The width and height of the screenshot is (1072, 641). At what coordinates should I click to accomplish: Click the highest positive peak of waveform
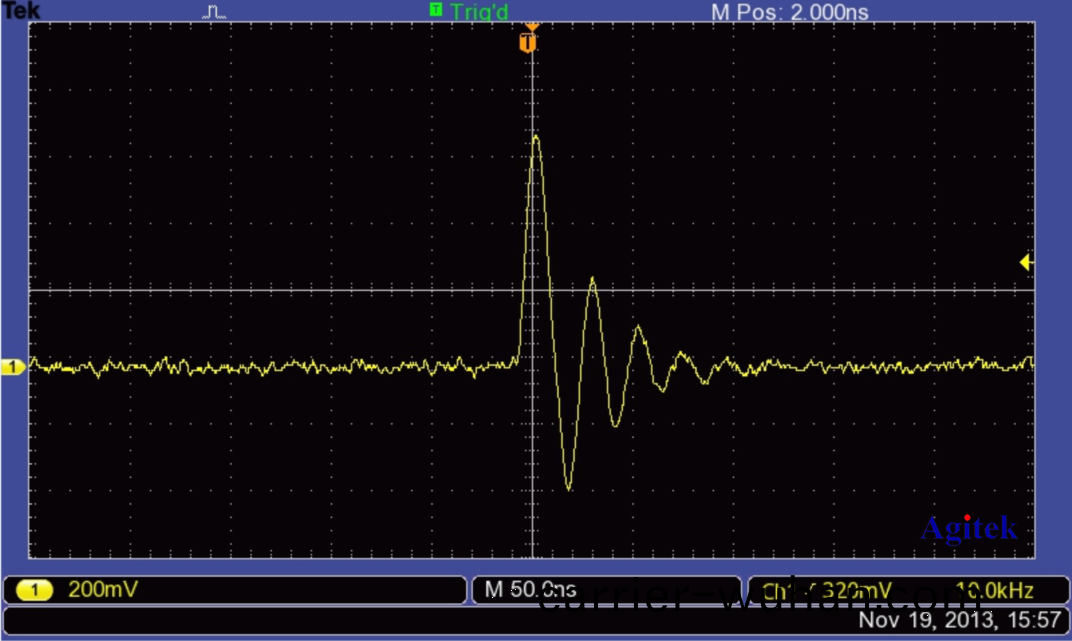coord(536,136)
